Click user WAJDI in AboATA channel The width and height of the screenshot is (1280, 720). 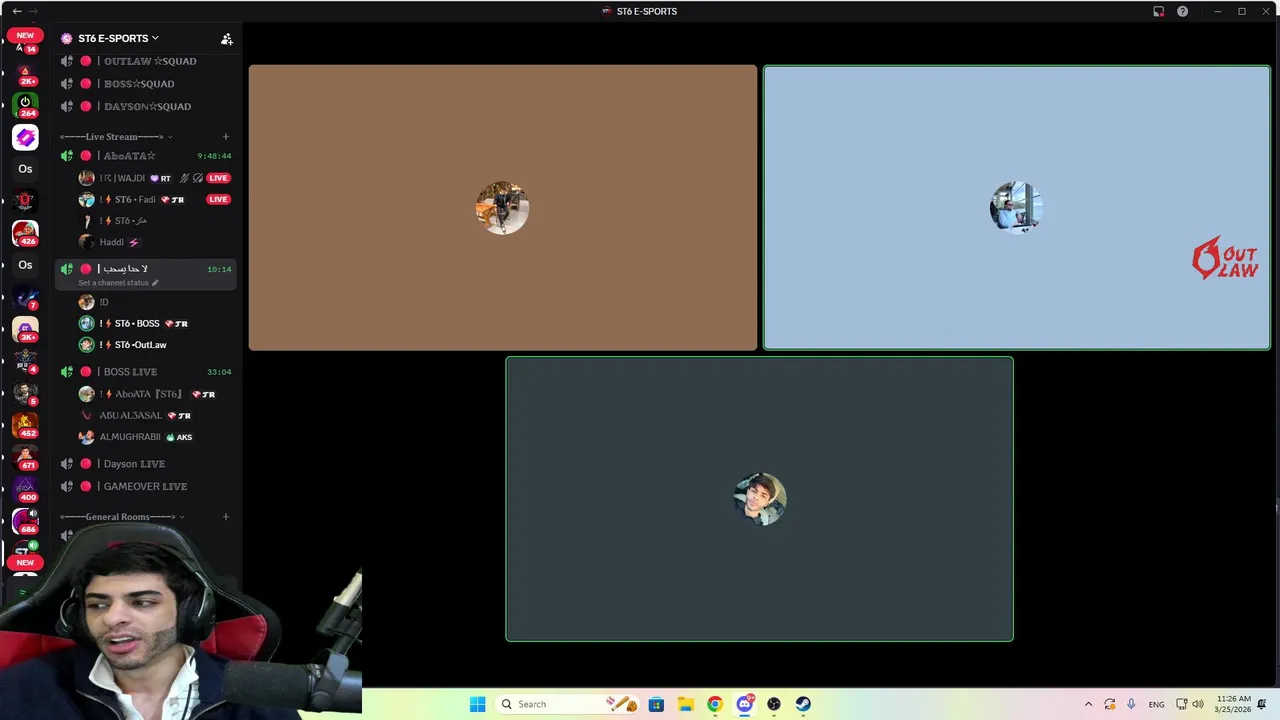[x=122, y=178]
